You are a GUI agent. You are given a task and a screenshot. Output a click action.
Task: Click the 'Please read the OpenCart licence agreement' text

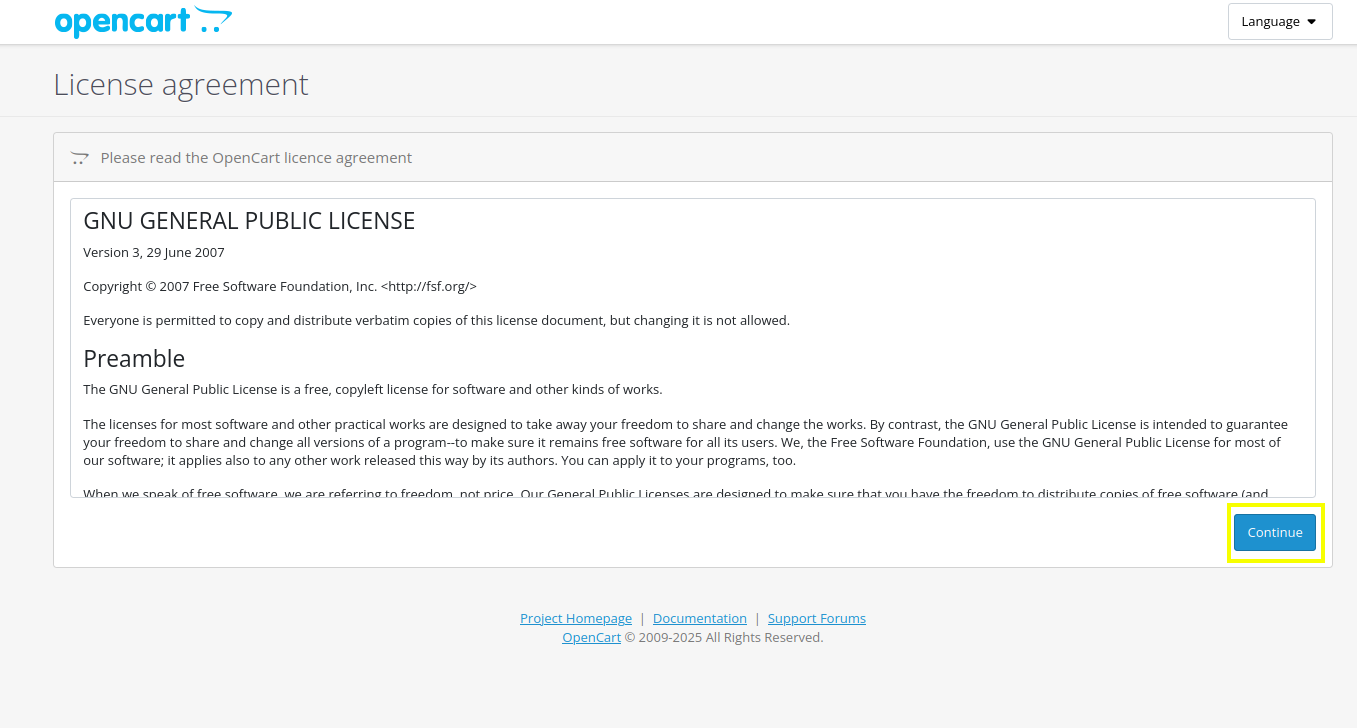(x=256, y=158)
